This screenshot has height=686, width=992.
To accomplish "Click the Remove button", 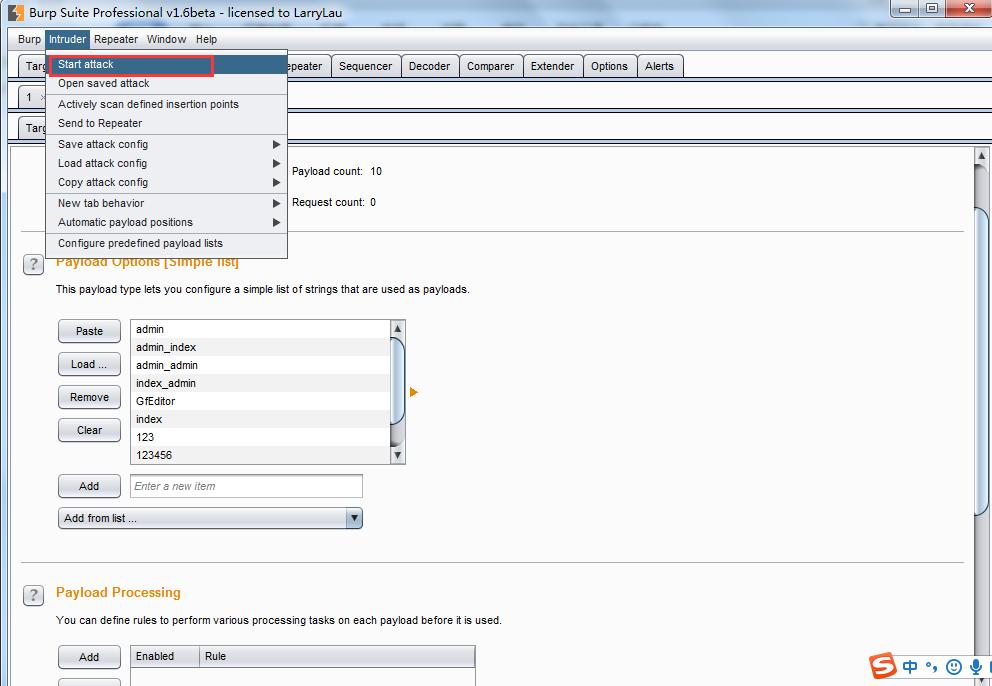I will (89, 397).
